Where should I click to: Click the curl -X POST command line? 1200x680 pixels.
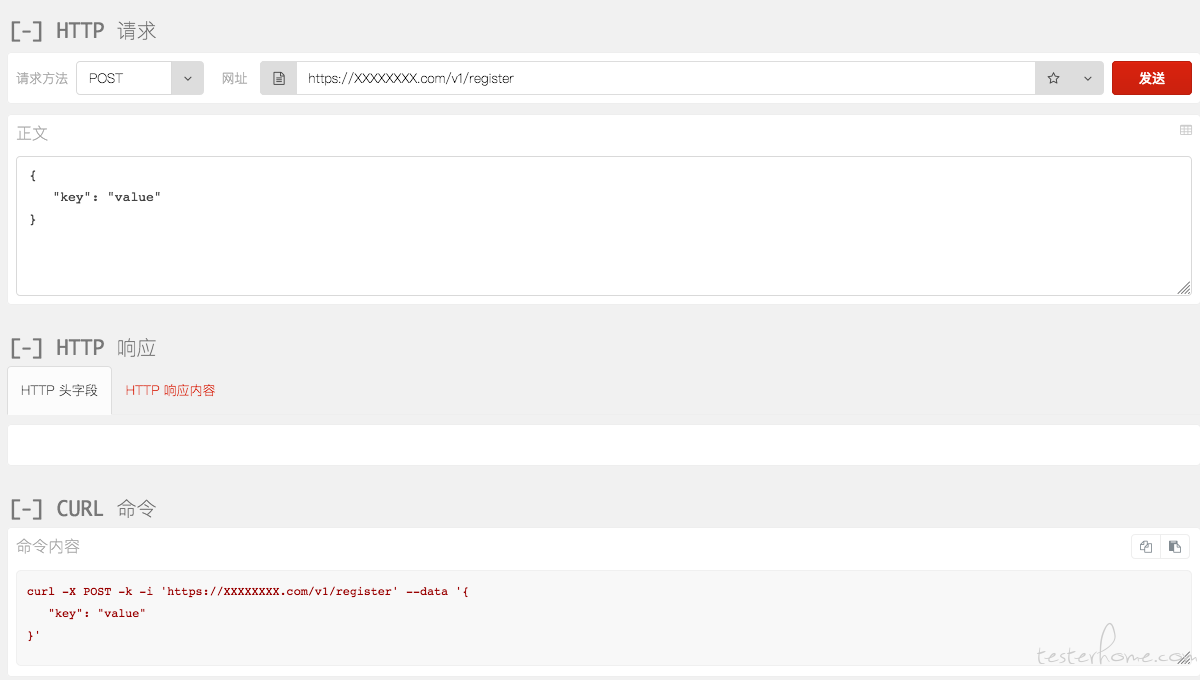(x=248, y=591)
